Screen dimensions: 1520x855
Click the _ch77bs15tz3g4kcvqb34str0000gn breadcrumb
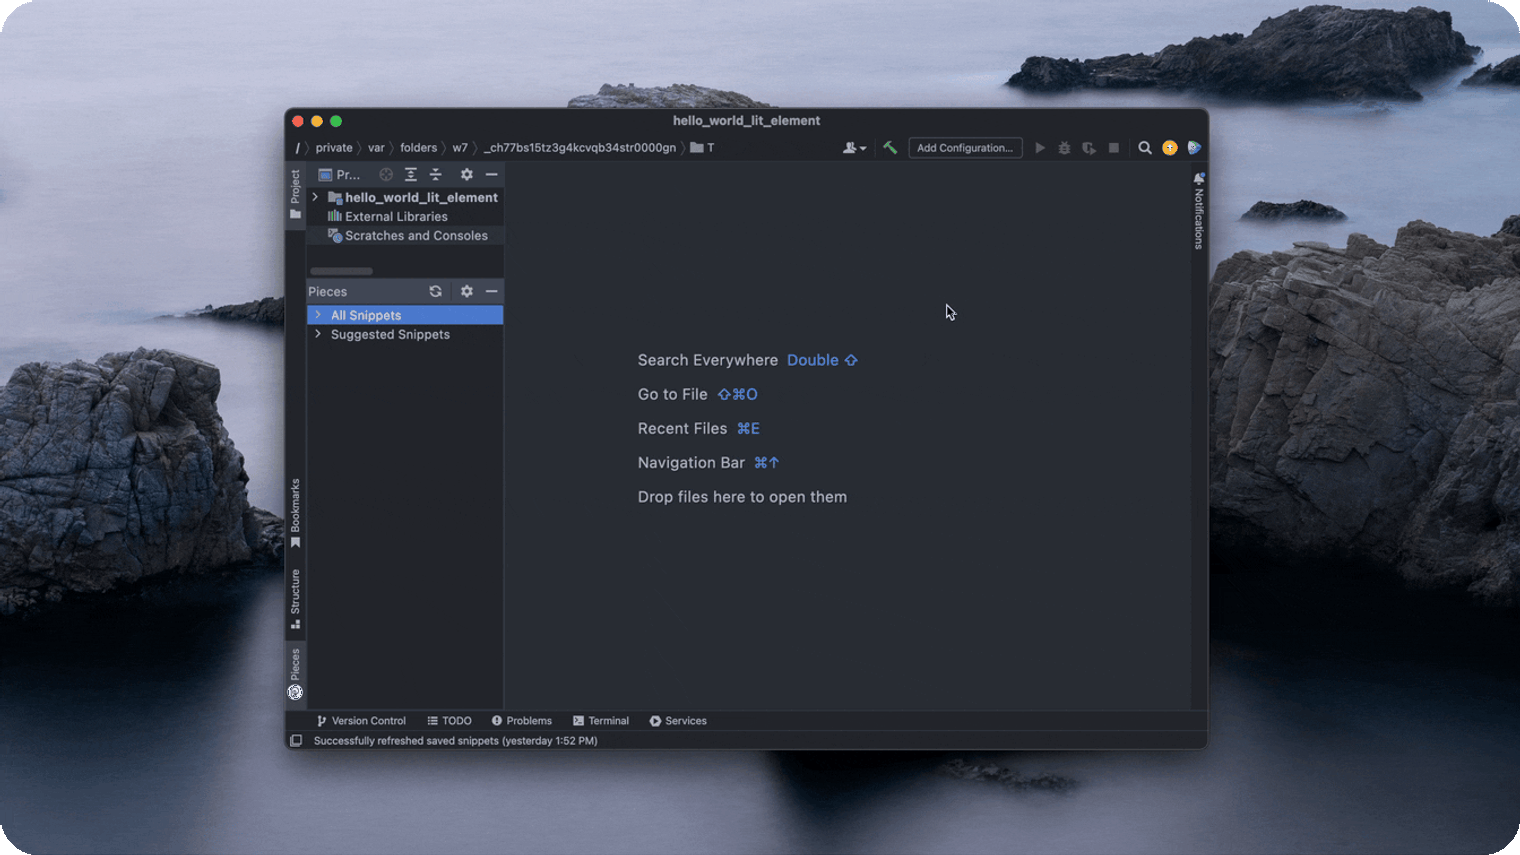pos(580,148)
